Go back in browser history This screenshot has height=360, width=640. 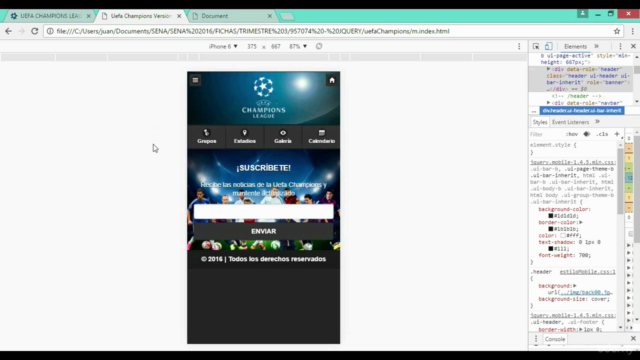(x=9, y=31)
